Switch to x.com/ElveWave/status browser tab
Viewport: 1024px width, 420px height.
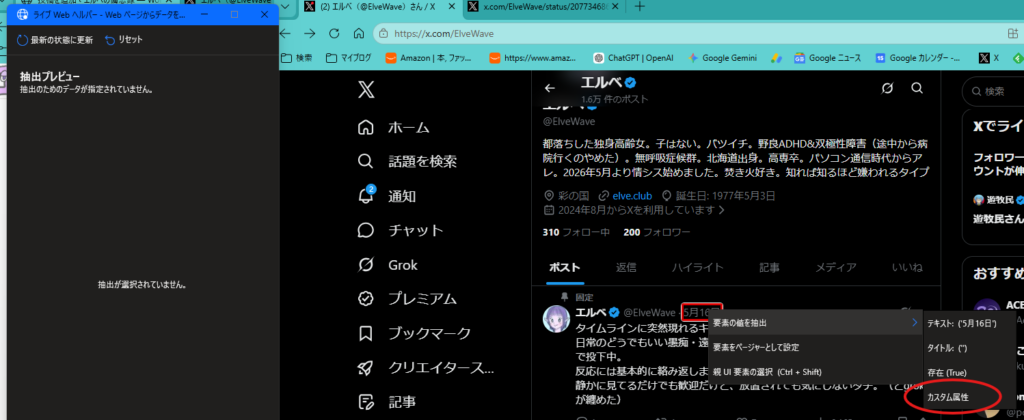[x=545, y=7]
